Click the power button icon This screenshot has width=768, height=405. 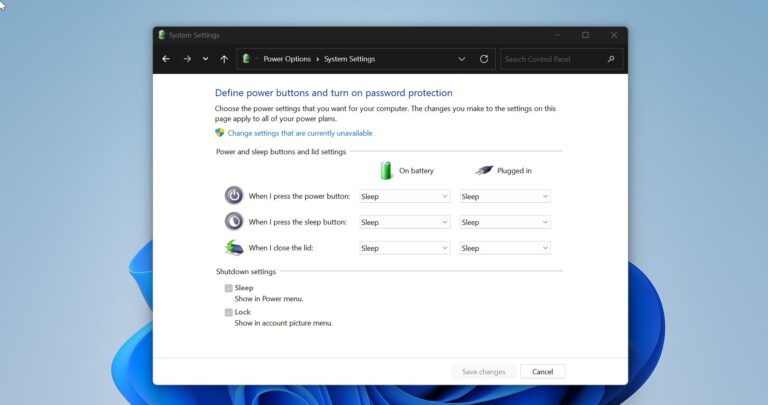tap(233, 196)
